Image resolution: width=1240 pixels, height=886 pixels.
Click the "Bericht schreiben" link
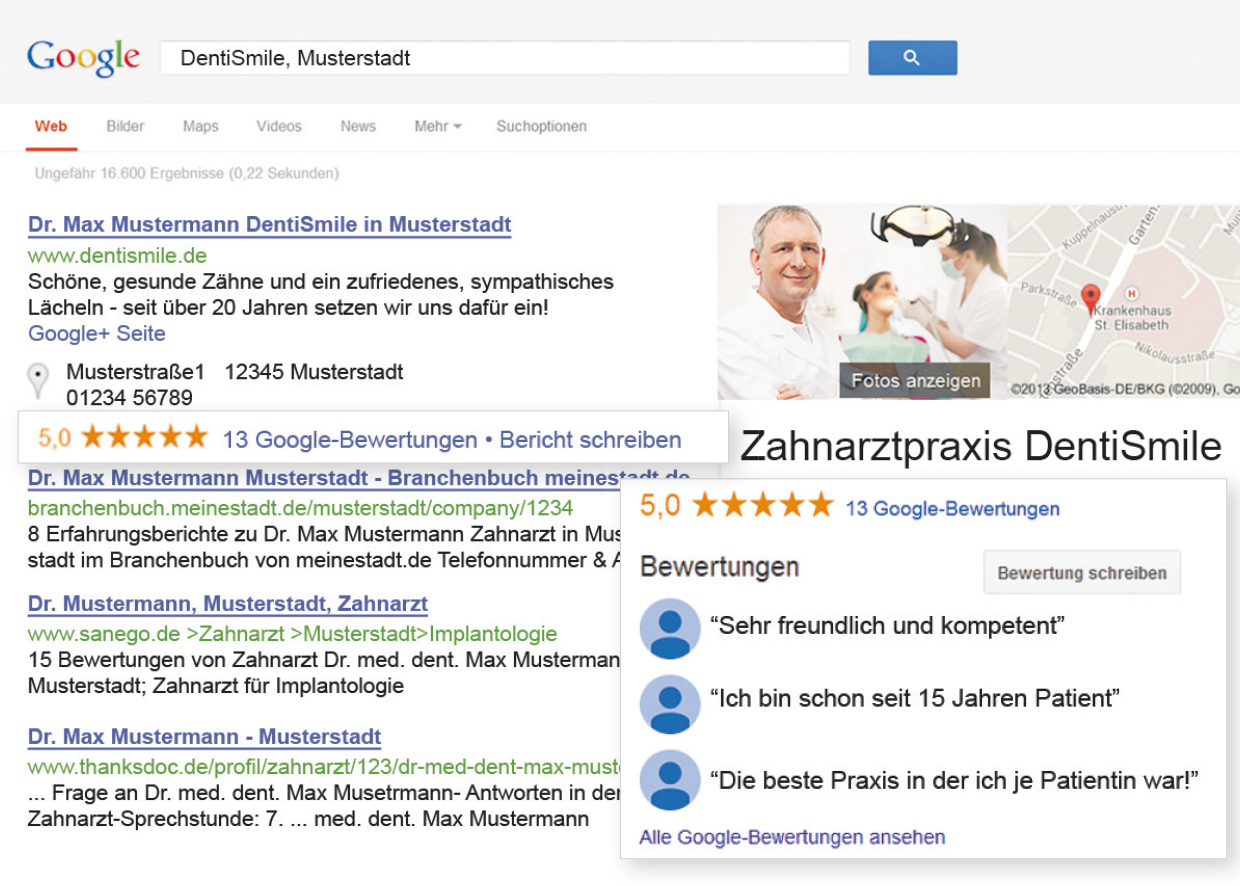590,440
